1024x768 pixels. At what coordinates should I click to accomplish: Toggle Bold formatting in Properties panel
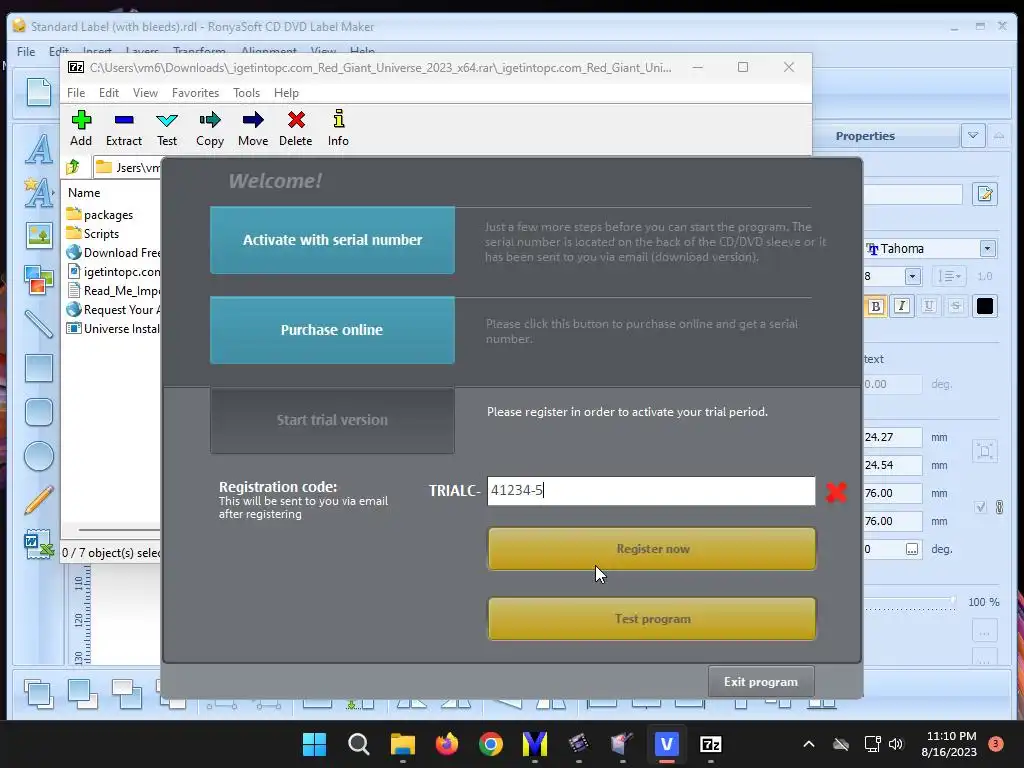point(876,306)
